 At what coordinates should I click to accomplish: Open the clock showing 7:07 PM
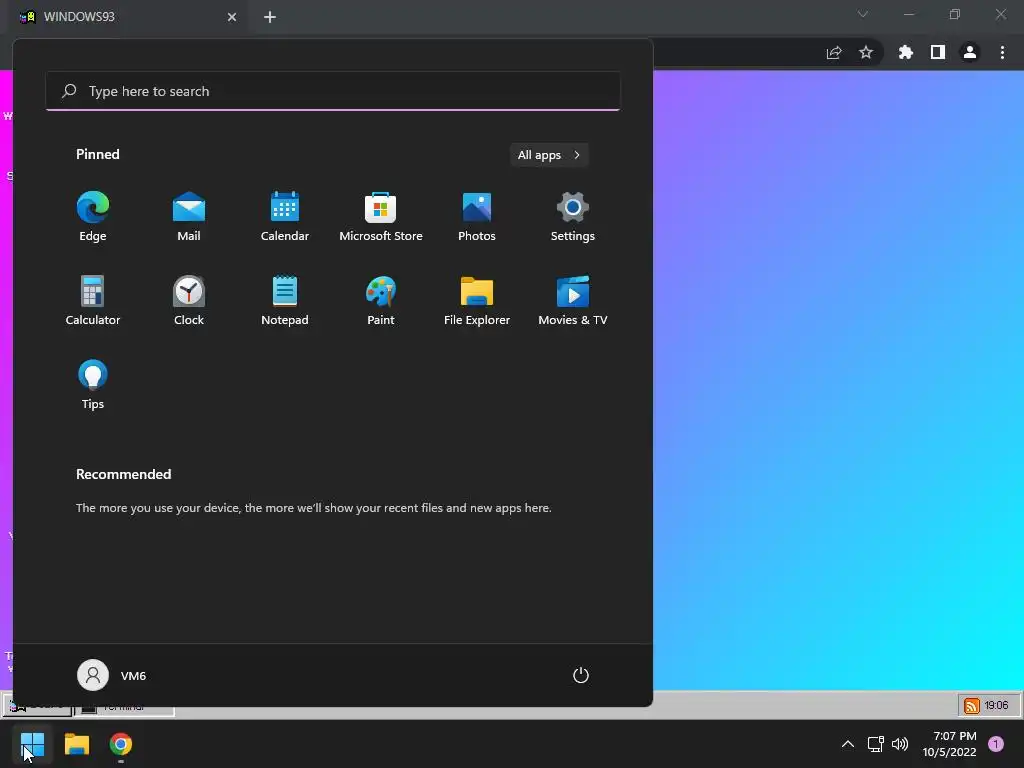click(x=950, y=744)
